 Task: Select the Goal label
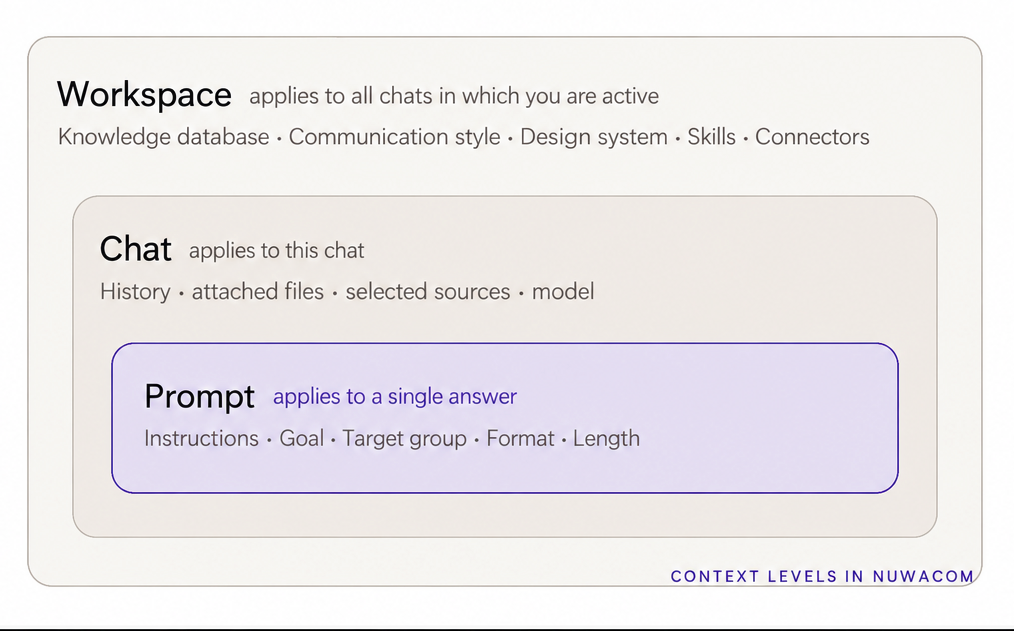point(301,438)
